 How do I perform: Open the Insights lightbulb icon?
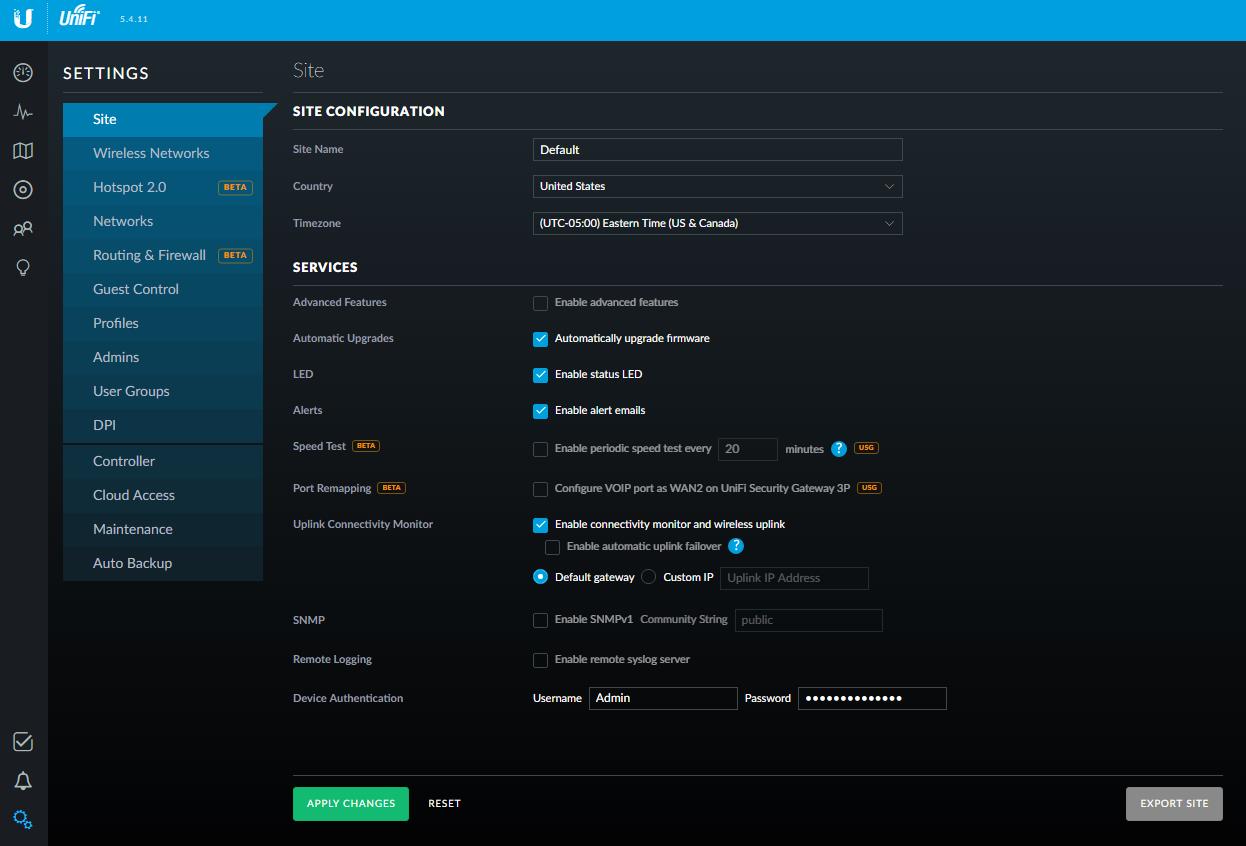click(x=23, y=268)
